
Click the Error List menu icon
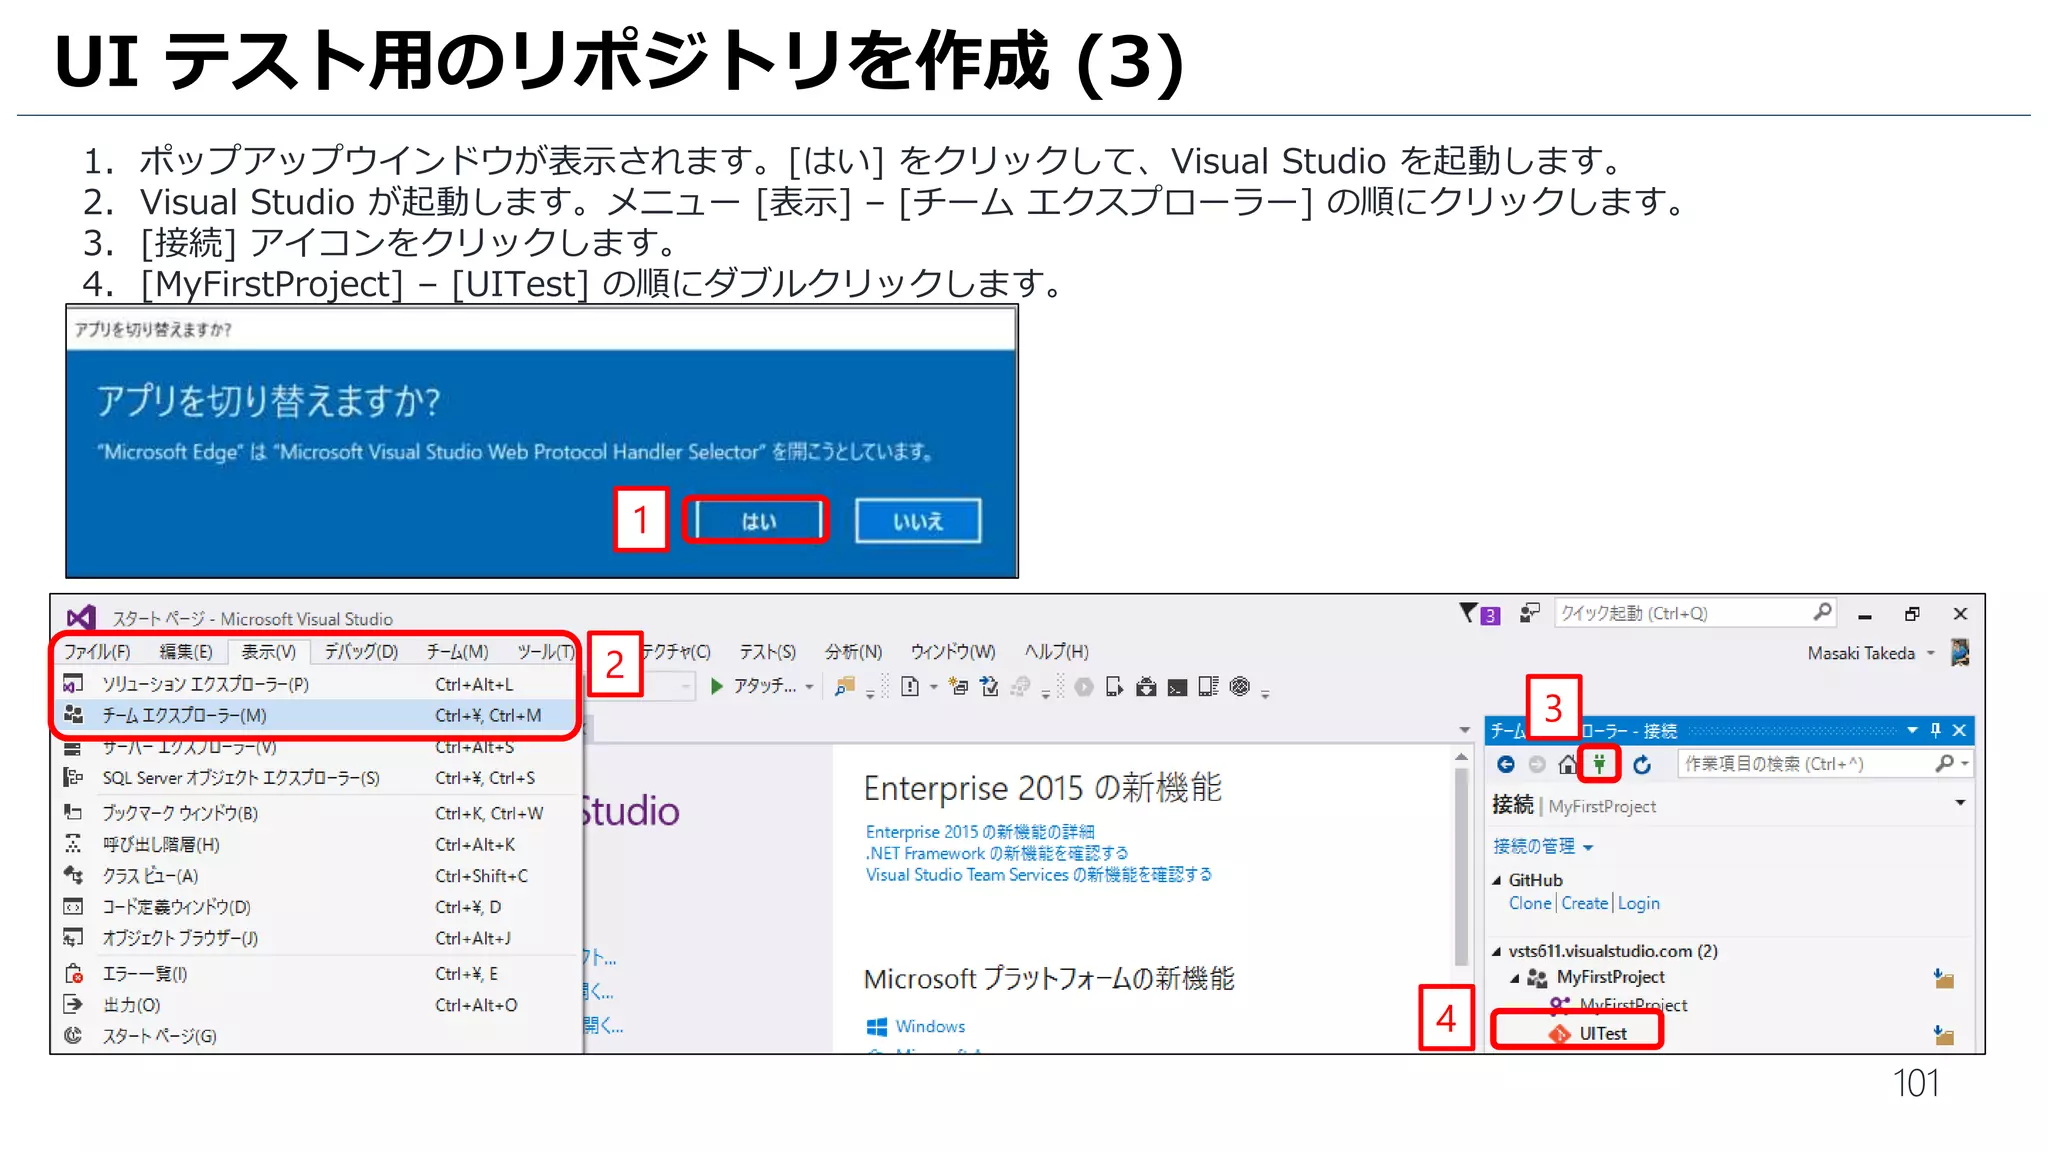(x=73, y=974)
